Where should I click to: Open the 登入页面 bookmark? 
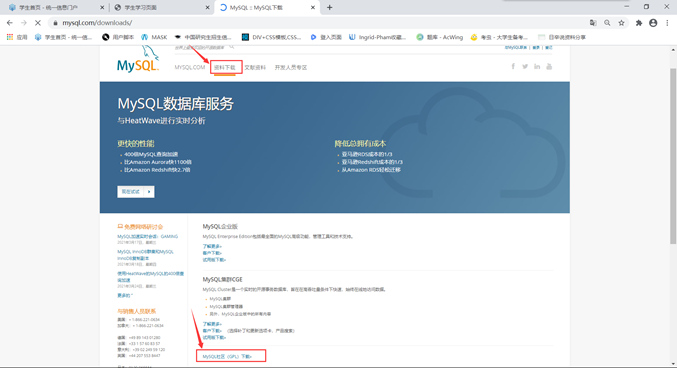[326, 37]
